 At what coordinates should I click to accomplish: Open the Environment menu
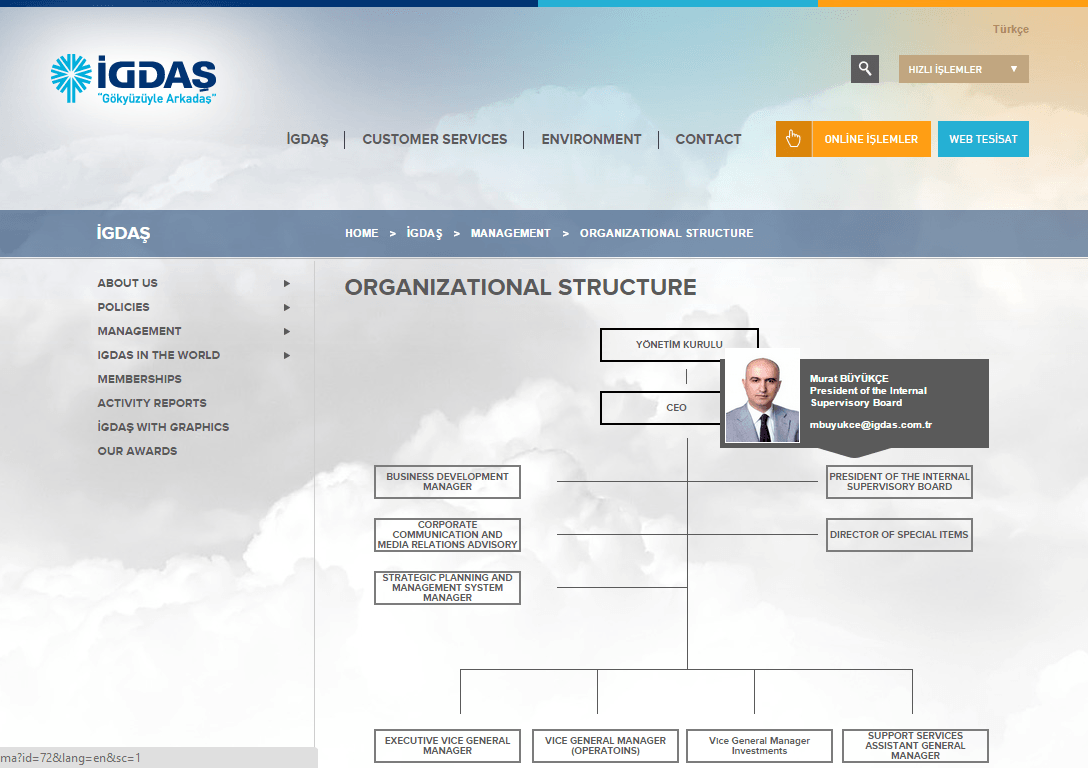click(x=591, y=139)
